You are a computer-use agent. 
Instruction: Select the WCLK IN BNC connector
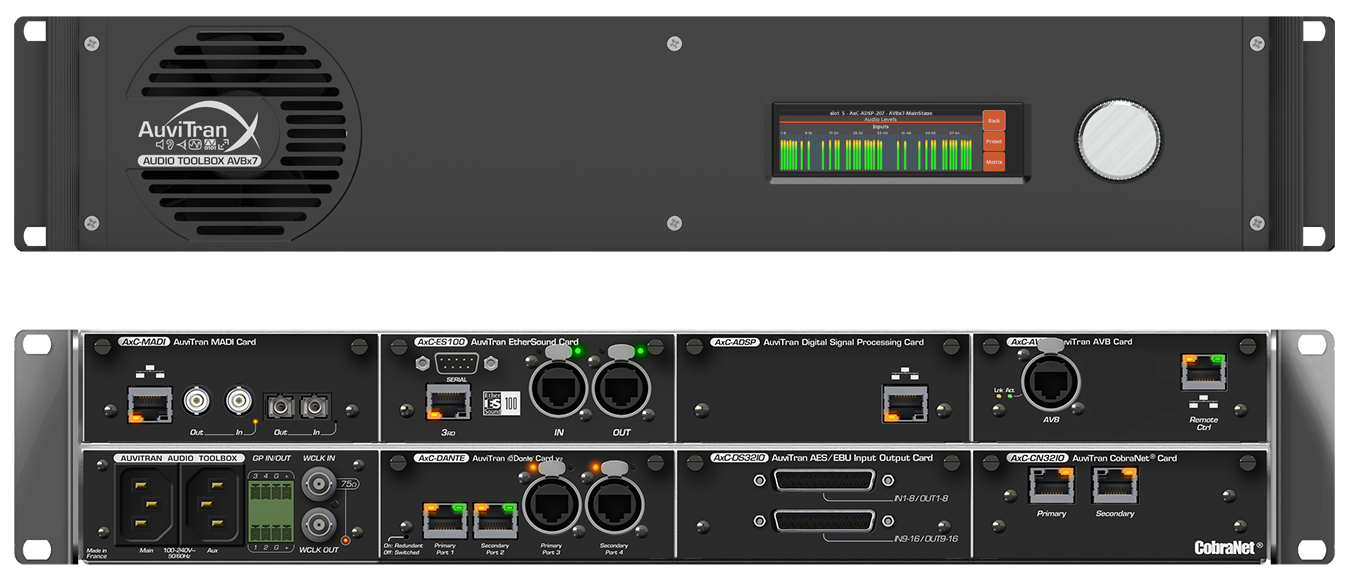coord(321,486)
